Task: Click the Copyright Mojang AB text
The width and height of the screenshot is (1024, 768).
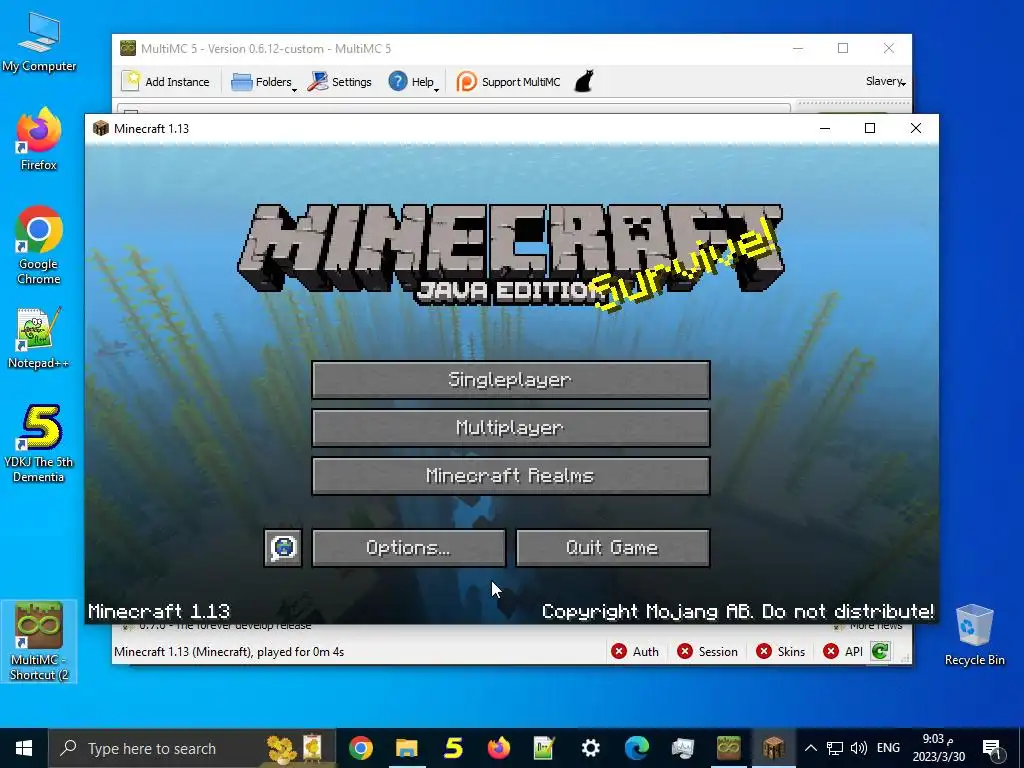Action: (x=738, y=611)
